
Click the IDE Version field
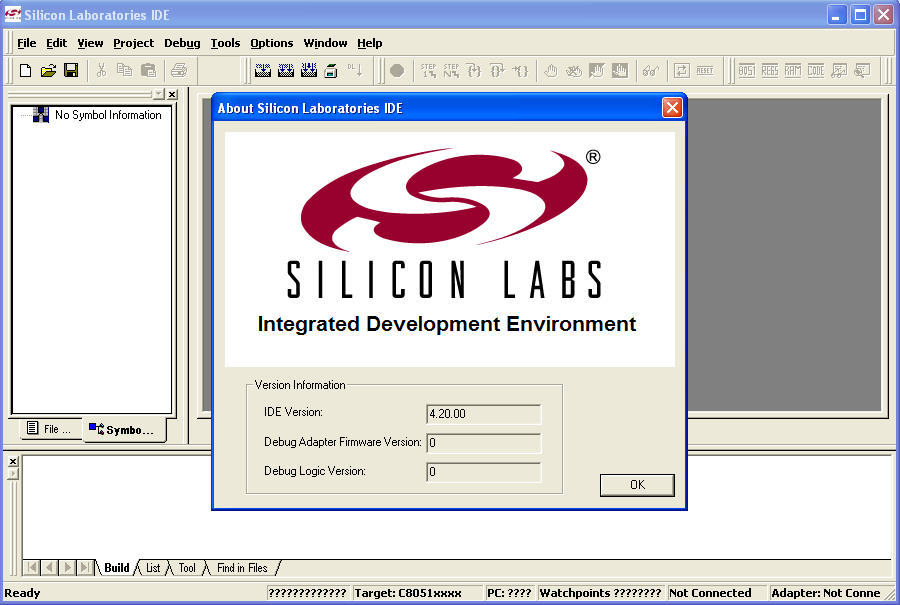484,414
